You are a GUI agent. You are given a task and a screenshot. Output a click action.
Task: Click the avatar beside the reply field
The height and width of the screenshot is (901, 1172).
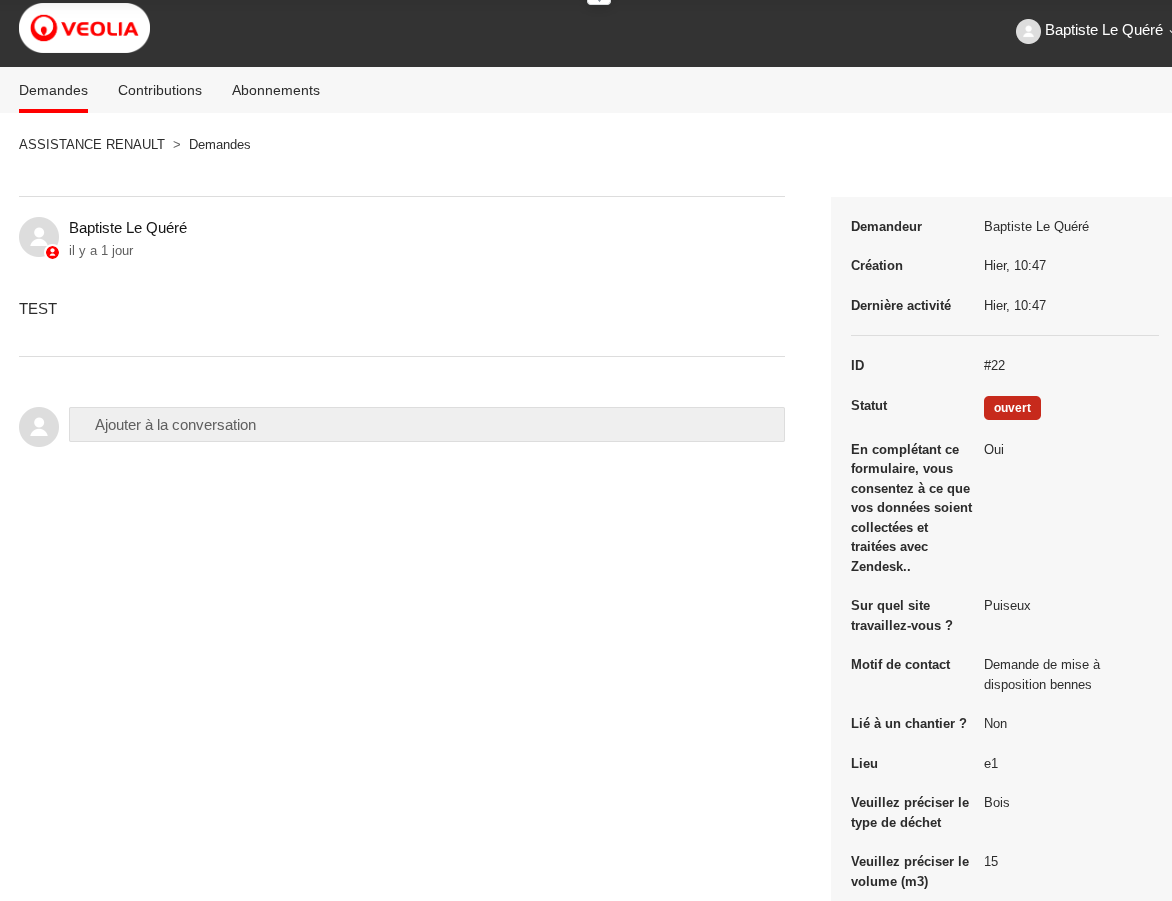38,426
